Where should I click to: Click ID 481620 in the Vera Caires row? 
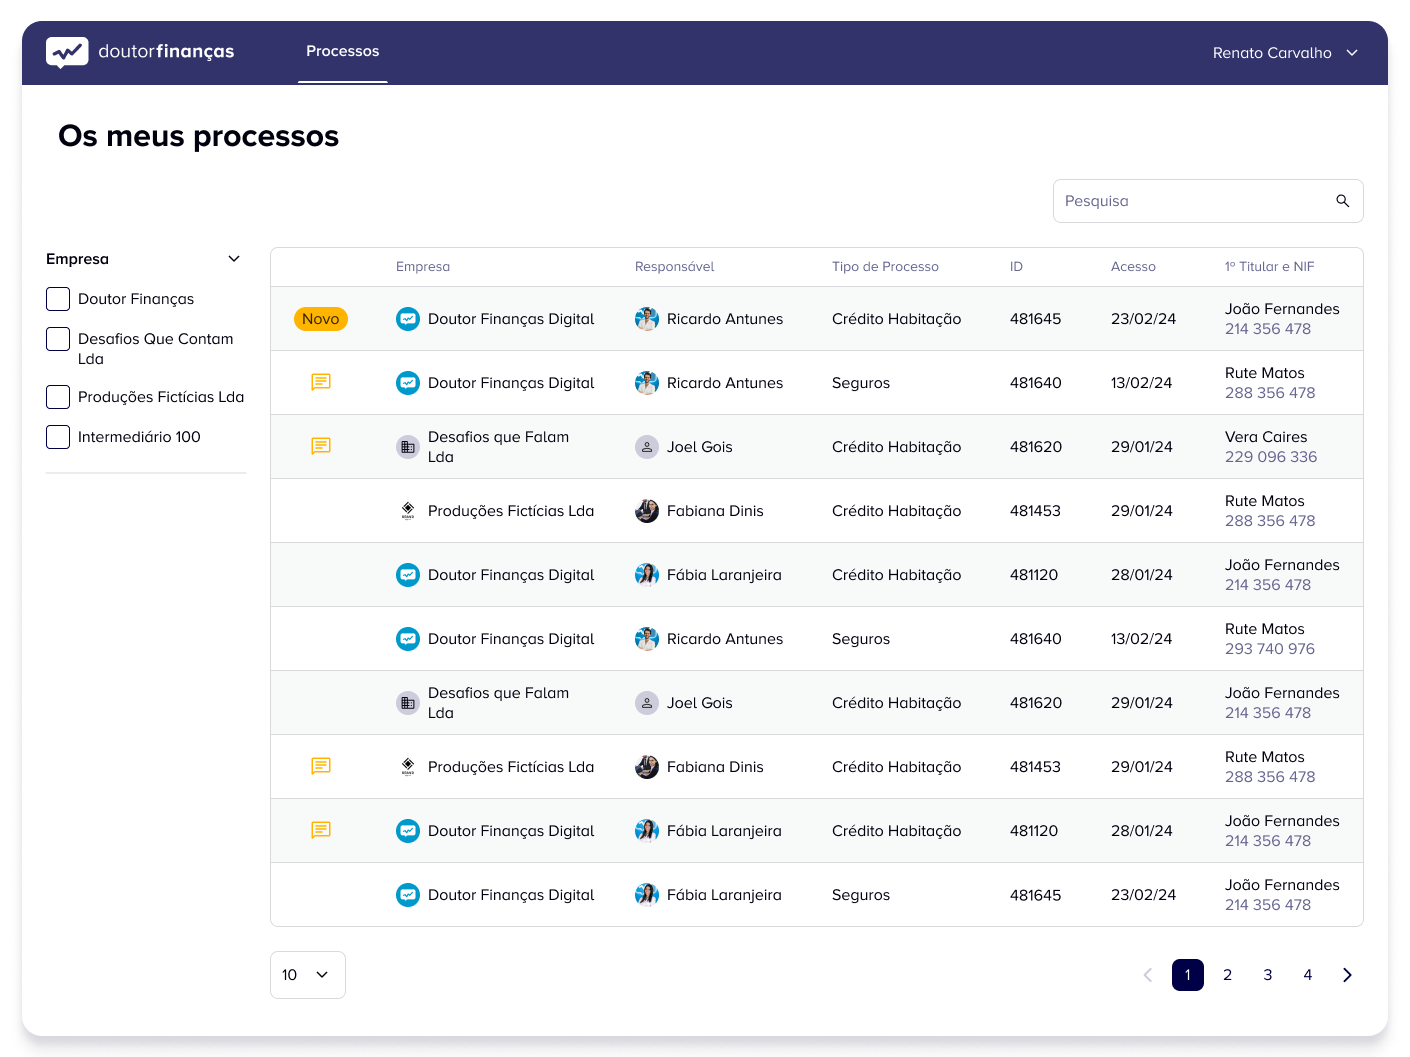pyautogui.click(x=1036, y=447)
